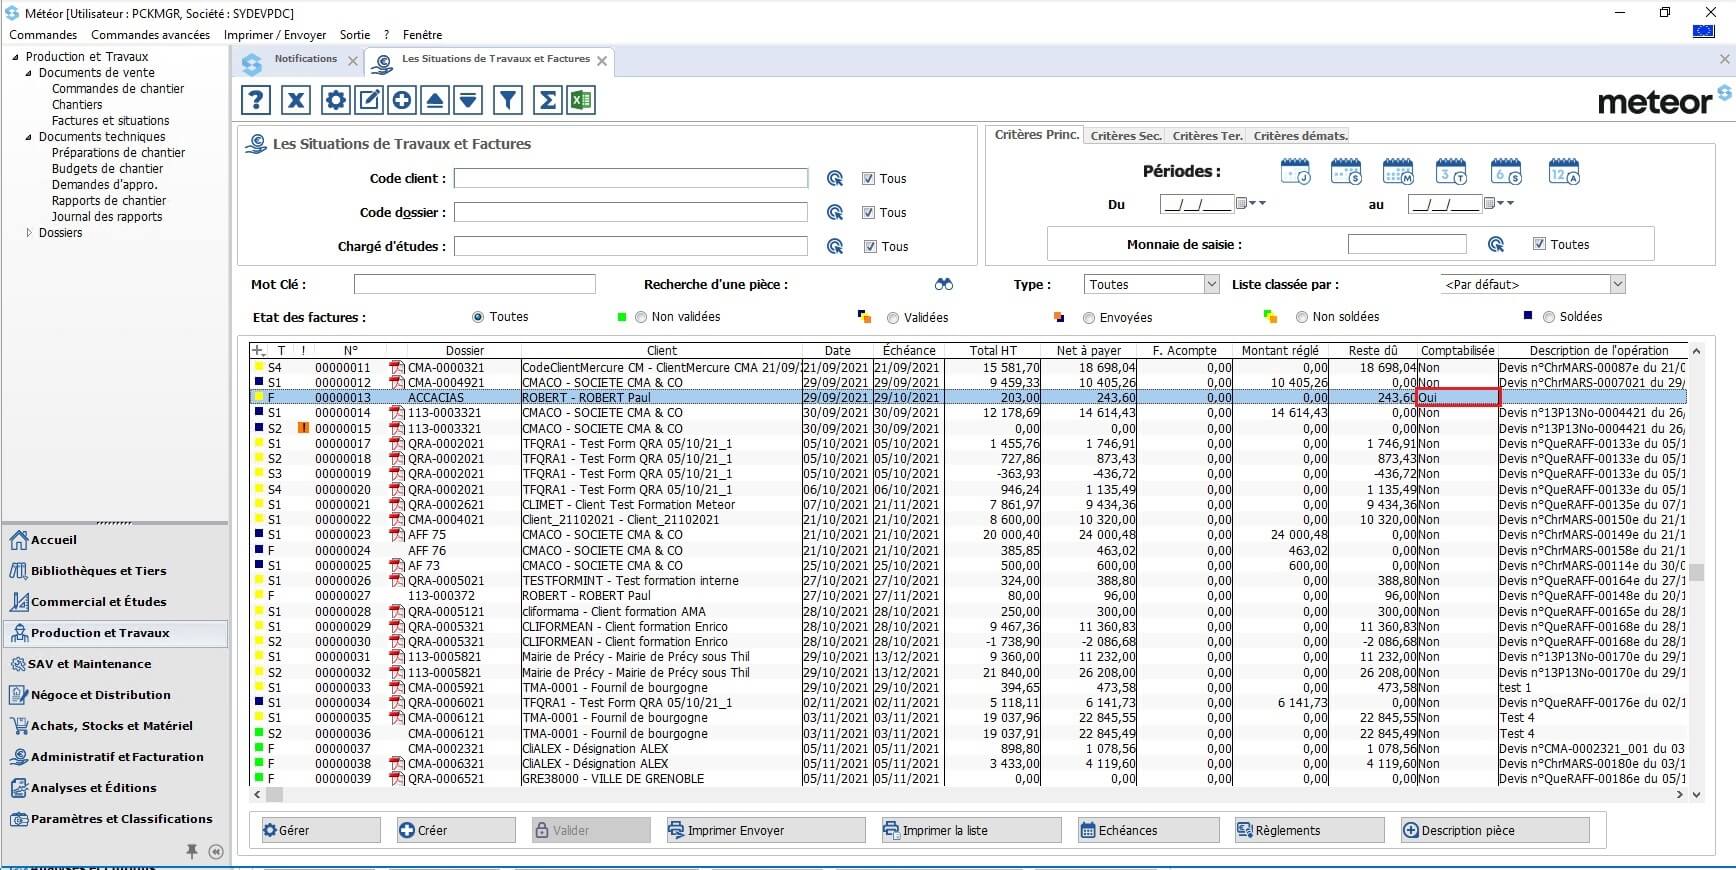Click the sigma totals toolbar icon
Viewport: 1736px width, 870px height.
coord(547,100)
